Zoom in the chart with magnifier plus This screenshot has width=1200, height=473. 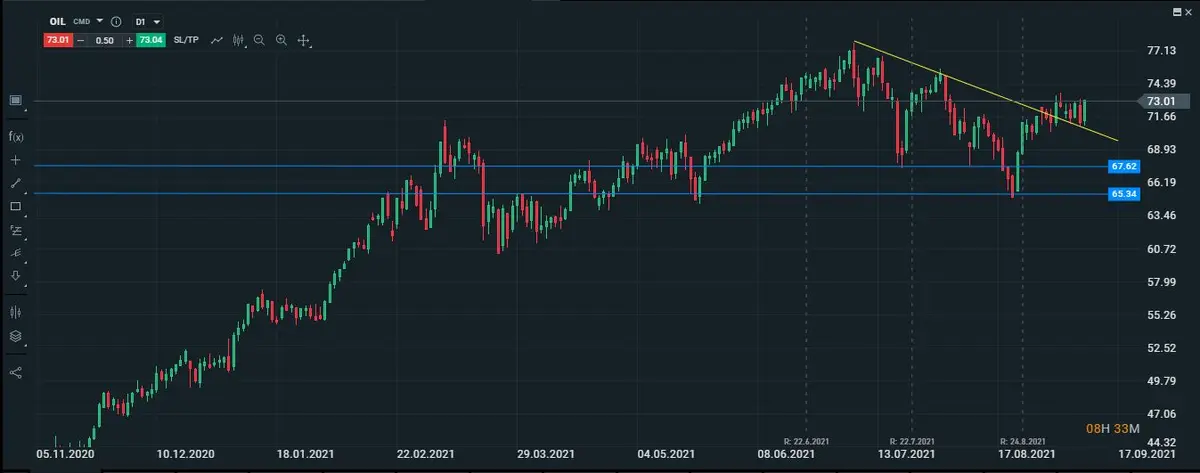pyautogui.click(x=281, y=40)
